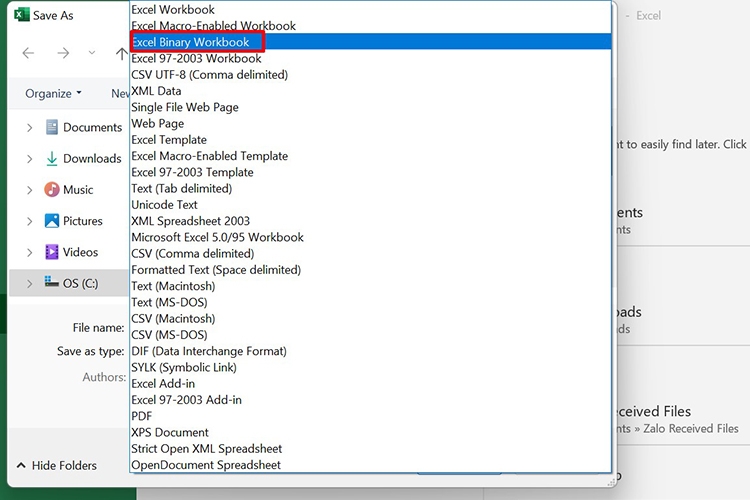The image size is (750, 500).
Task: Choose Excel 97-2003 Workbook type
Action: pos(370,58)
